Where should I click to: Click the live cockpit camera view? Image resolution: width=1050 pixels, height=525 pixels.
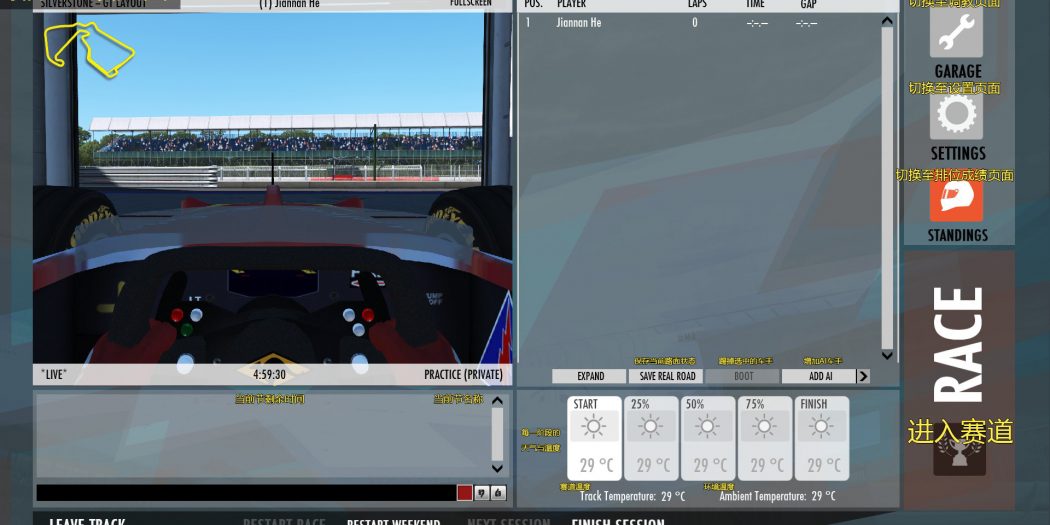[x=272, y=188]
